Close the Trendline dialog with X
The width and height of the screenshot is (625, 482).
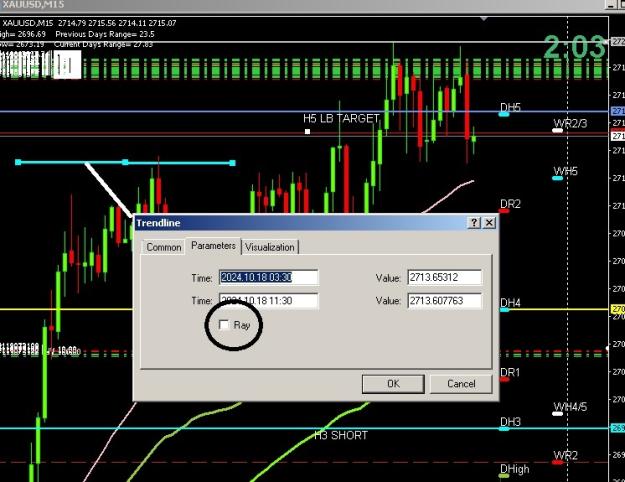[489, 222]
